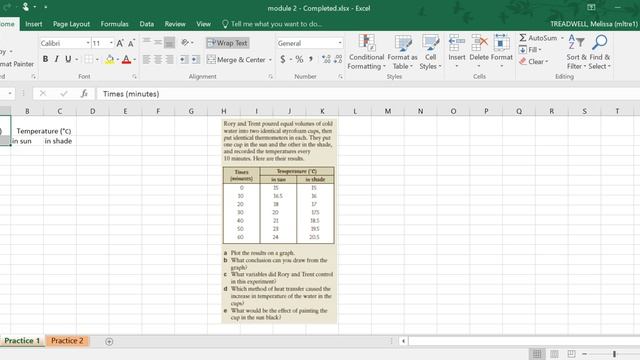The width and height of the screenshot is (640, 360).
Task: Align text right
Action: (169, 60)
